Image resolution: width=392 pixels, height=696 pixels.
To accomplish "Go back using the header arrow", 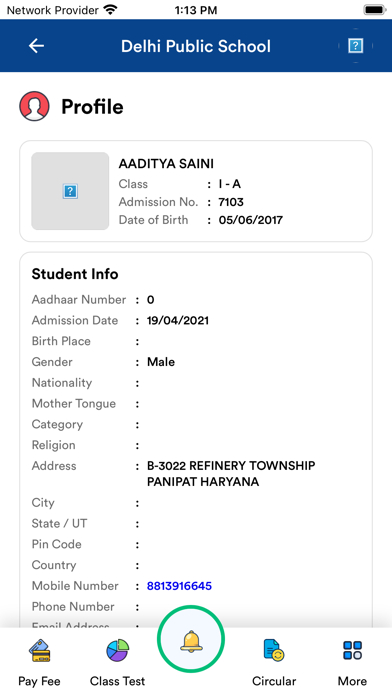I will point(36,46).
